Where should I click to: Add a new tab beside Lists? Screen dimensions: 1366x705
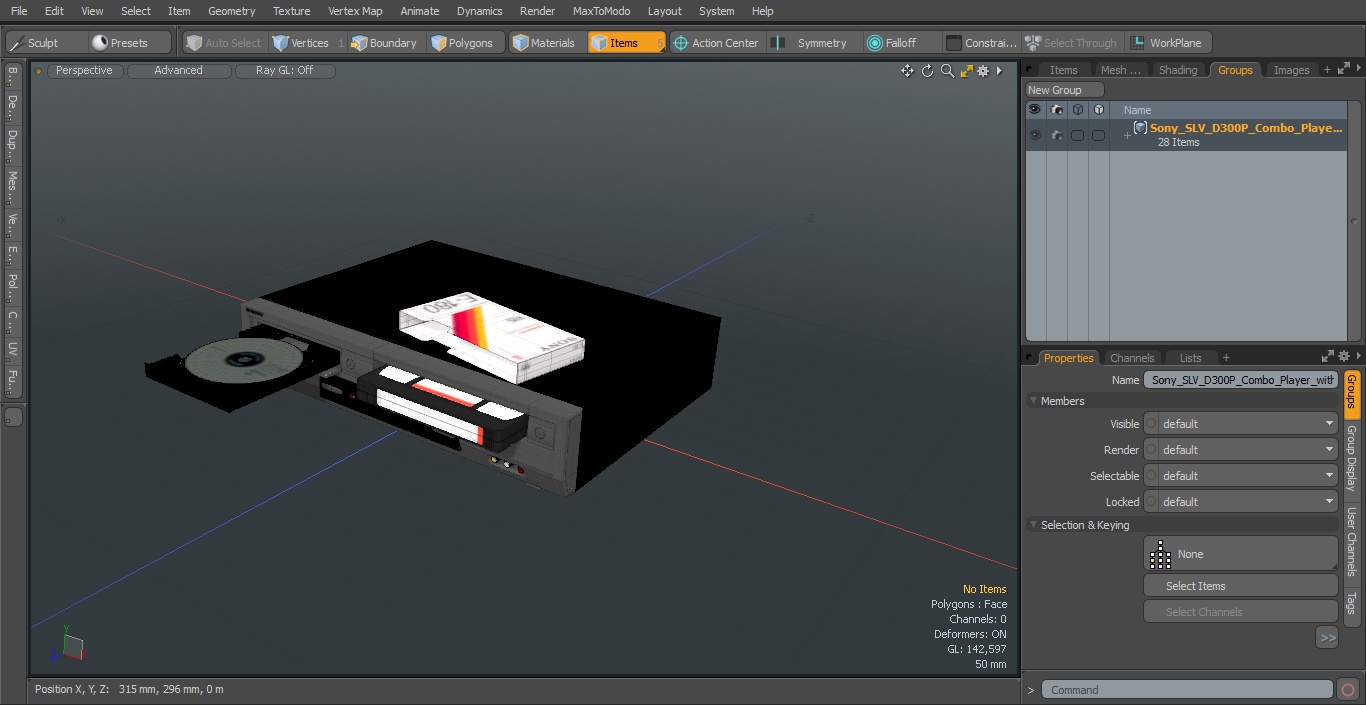[x=1226, y=358]
